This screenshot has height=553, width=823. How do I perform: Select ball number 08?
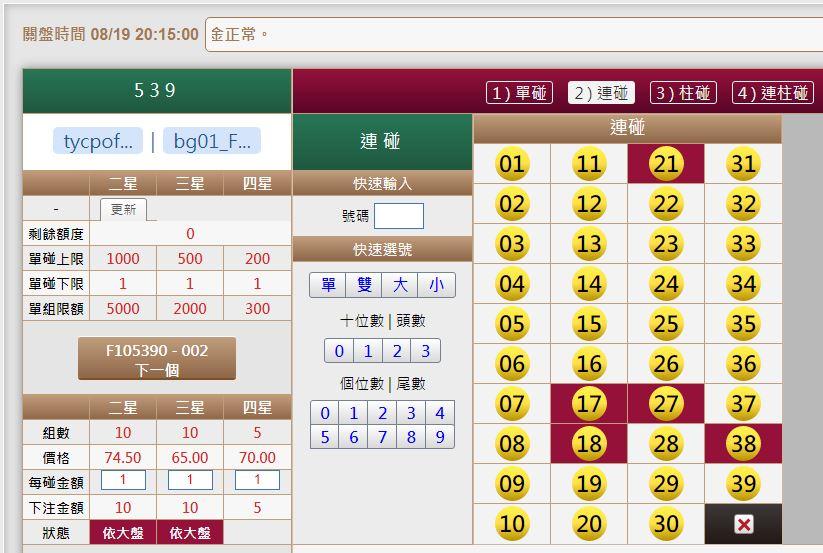[x=512, y=443]
